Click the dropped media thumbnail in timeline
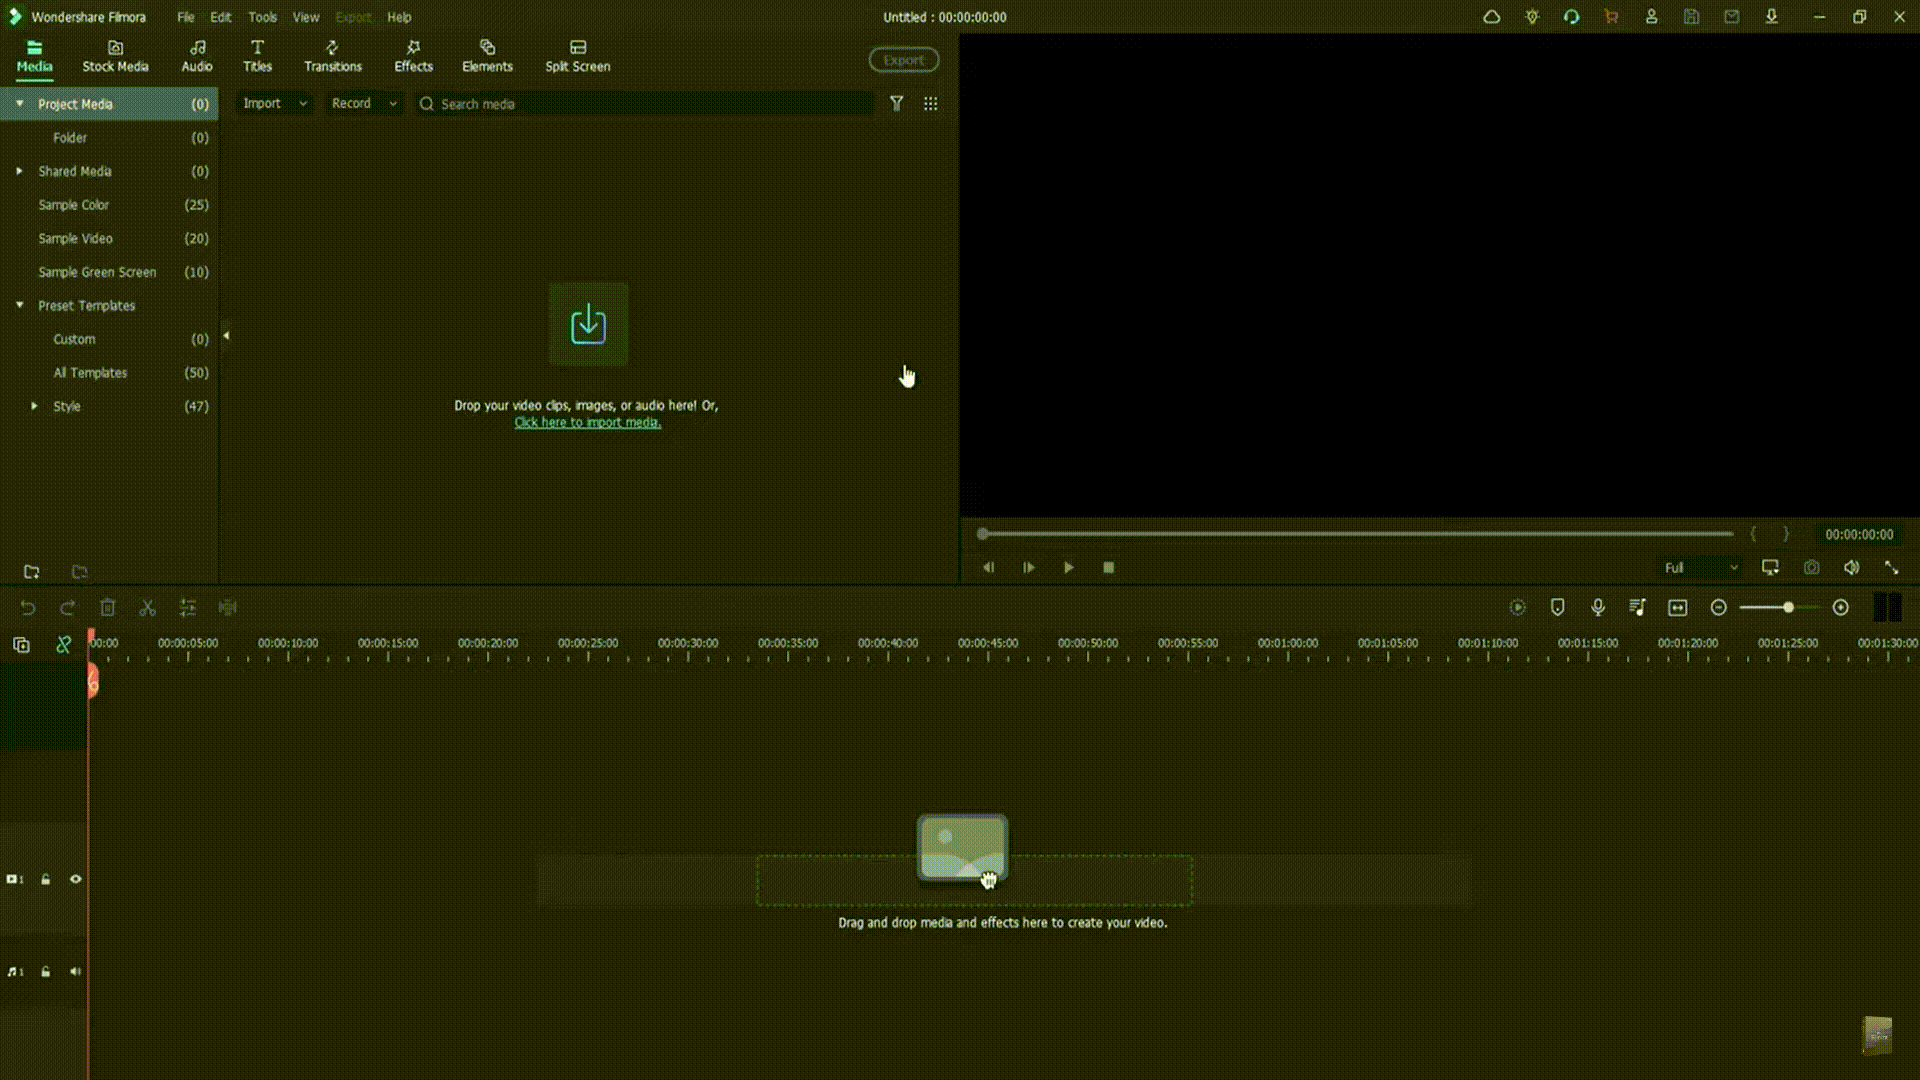 (961, 847)
